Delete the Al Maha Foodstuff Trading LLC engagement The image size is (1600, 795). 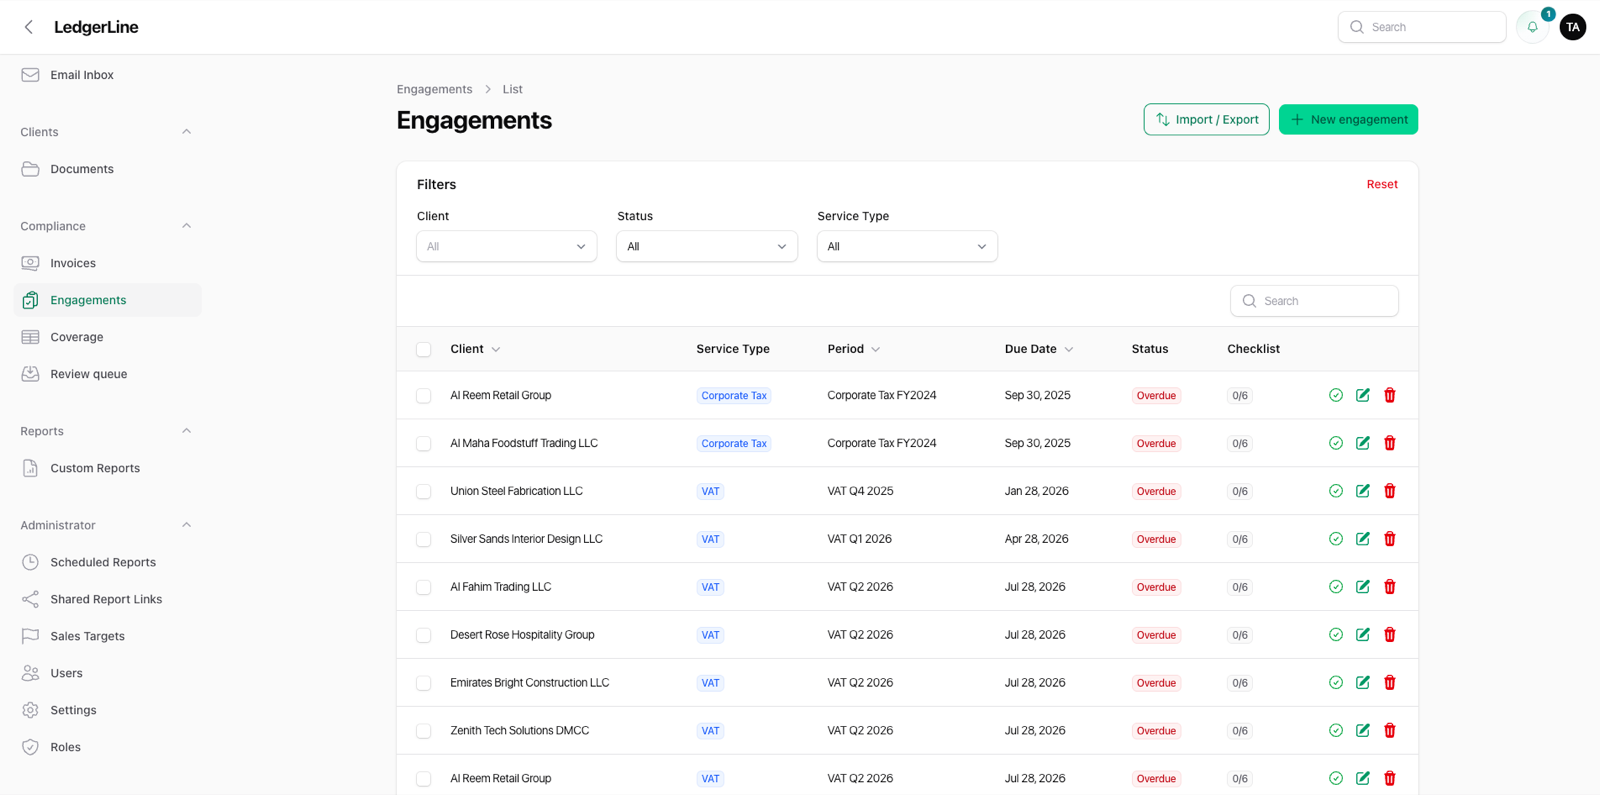1390,443
